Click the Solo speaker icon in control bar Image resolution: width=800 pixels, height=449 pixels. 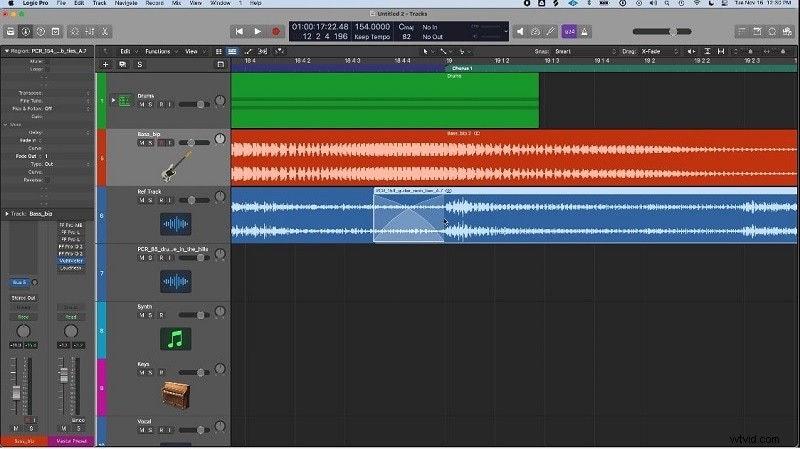tap(520, 32)
